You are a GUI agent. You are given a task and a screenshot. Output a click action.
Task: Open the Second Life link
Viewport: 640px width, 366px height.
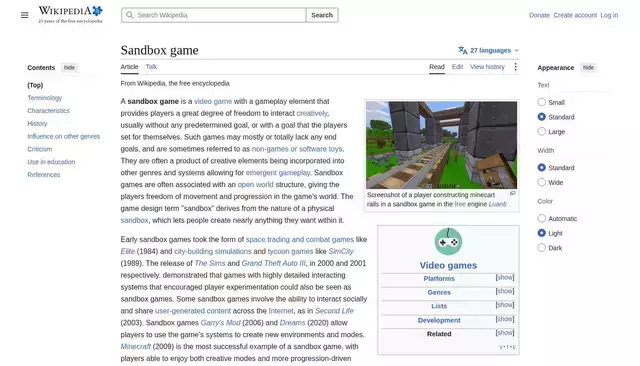click(334, 311)
